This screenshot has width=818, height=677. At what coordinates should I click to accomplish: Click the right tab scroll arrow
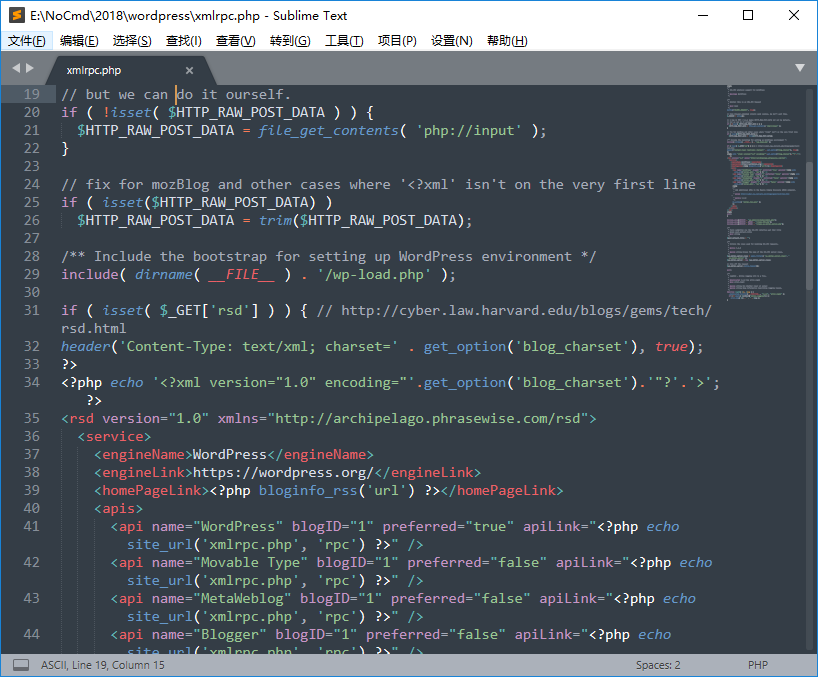pyautogui.click(x=30, y=68)
